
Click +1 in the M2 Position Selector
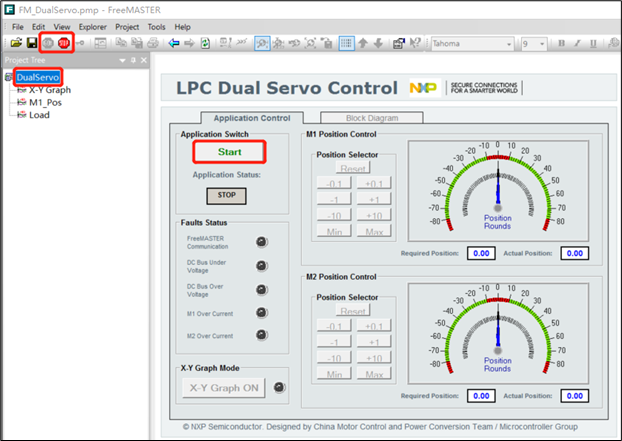click(x=374, y=342)
